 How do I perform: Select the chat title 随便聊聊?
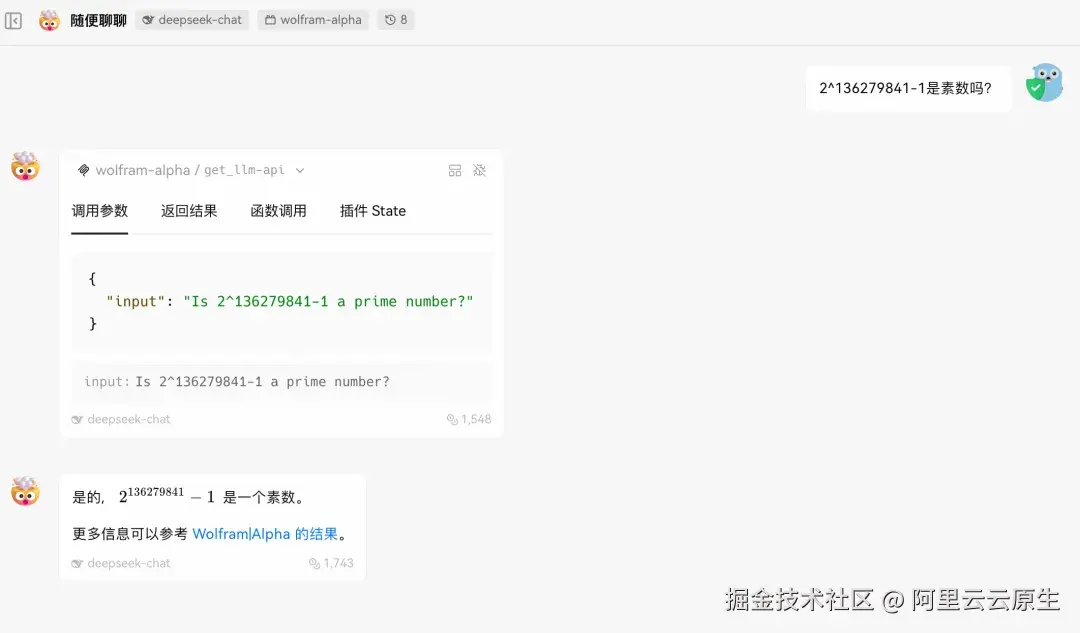(100, 20)
